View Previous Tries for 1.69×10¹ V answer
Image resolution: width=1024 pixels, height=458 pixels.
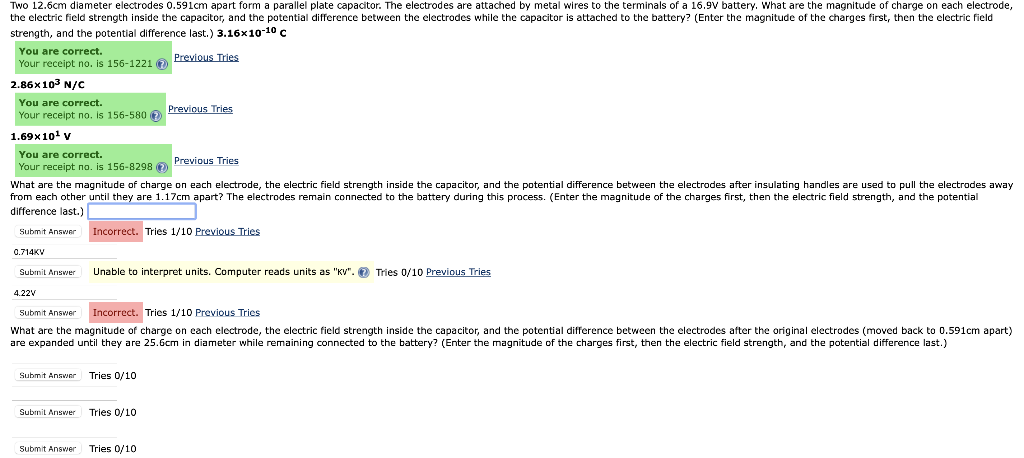pos(206,161)
